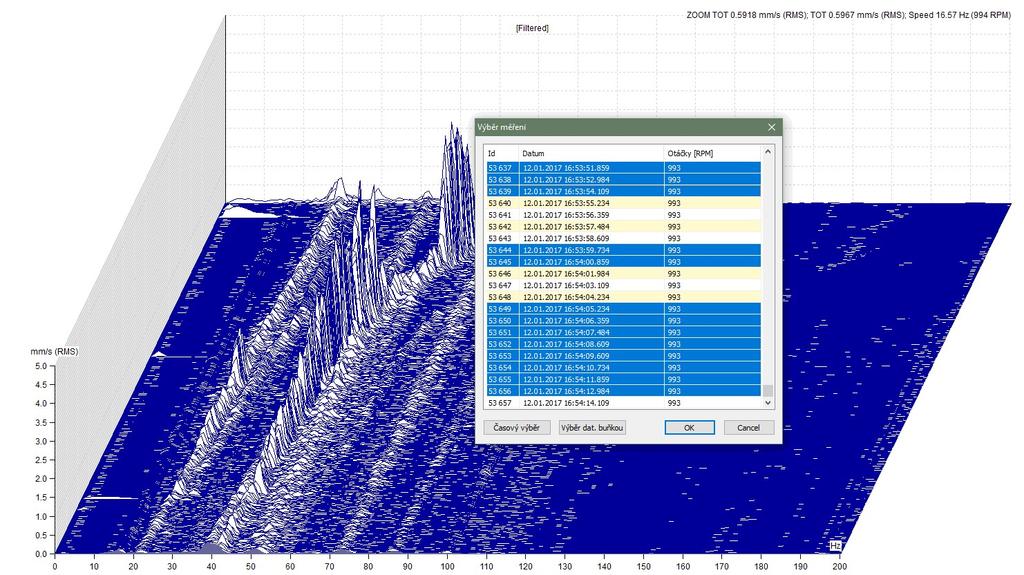1024x575 pixels.
Task: Close the Výběr měření dialog
Action: pos(771,127)
